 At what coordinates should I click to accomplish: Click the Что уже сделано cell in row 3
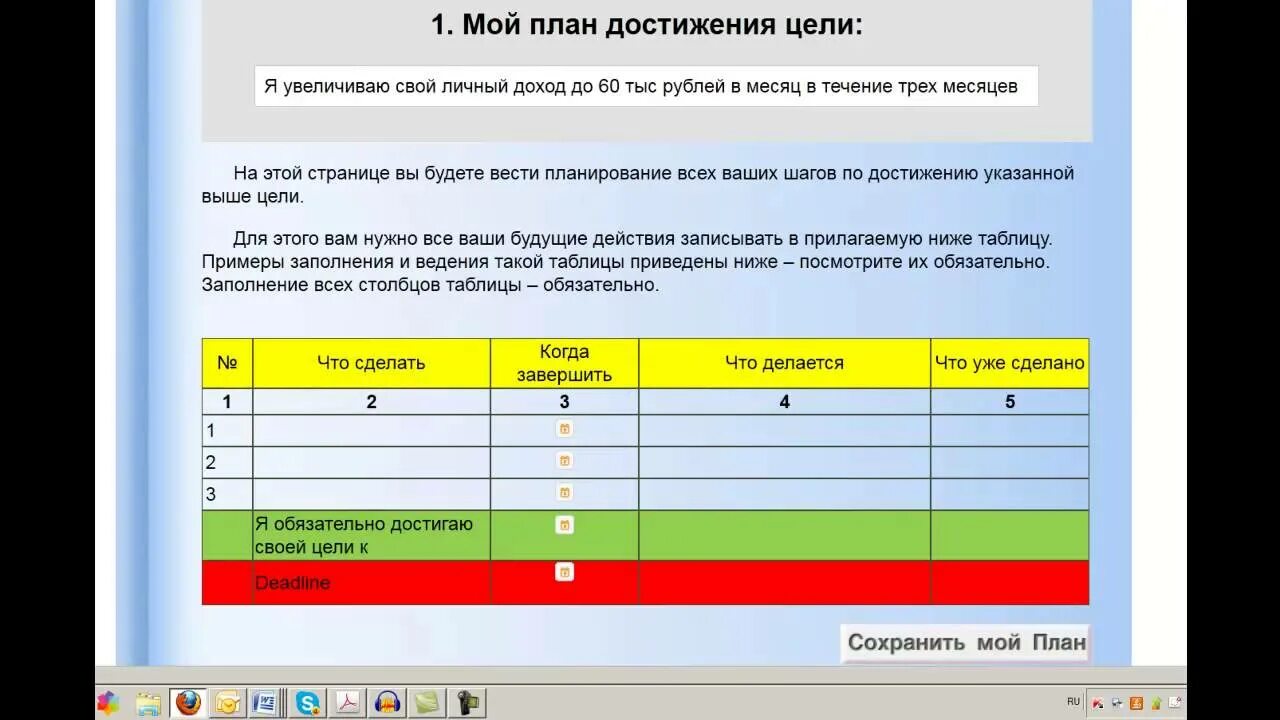[1010, 495]
